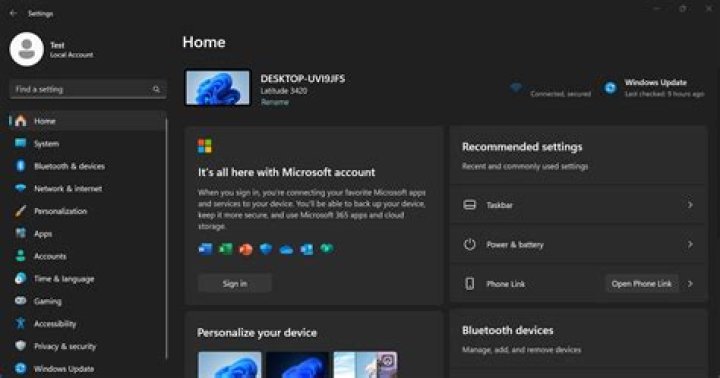Open the Test user profile avatar
Image resolution: width=720 pixels, height=378 pixels.
point(27,50)
